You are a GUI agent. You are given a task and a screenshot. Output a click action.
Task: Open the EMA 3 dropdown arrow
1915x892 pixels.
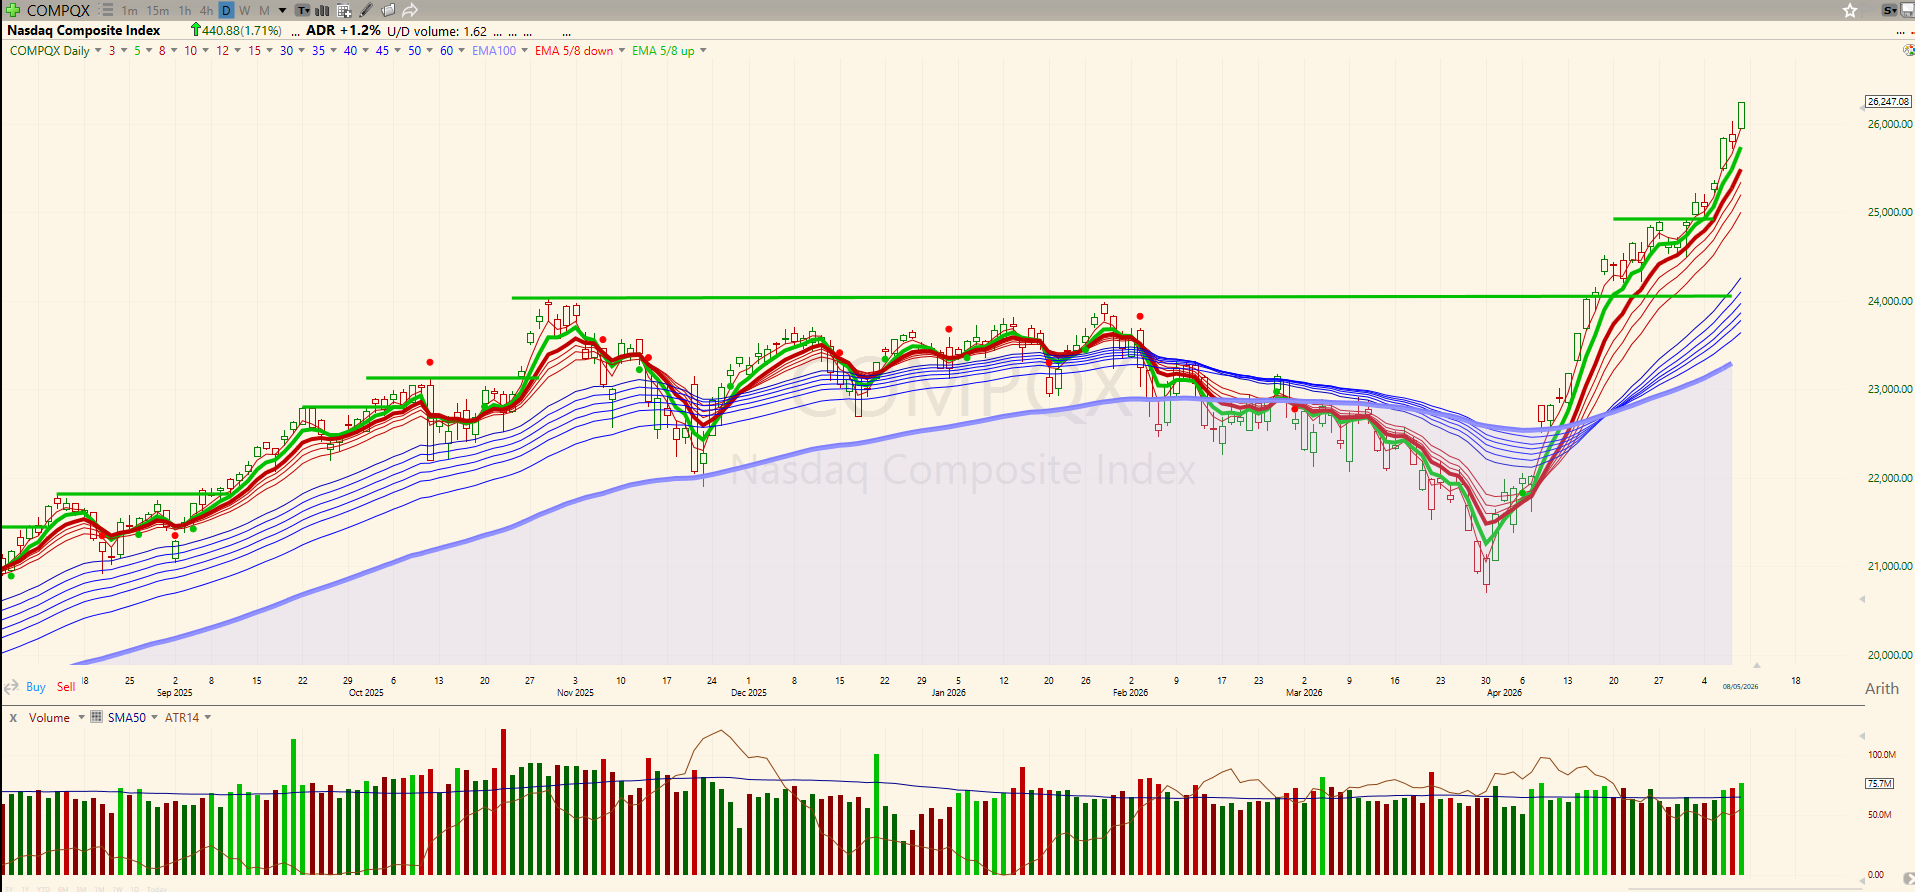(124, 50)
